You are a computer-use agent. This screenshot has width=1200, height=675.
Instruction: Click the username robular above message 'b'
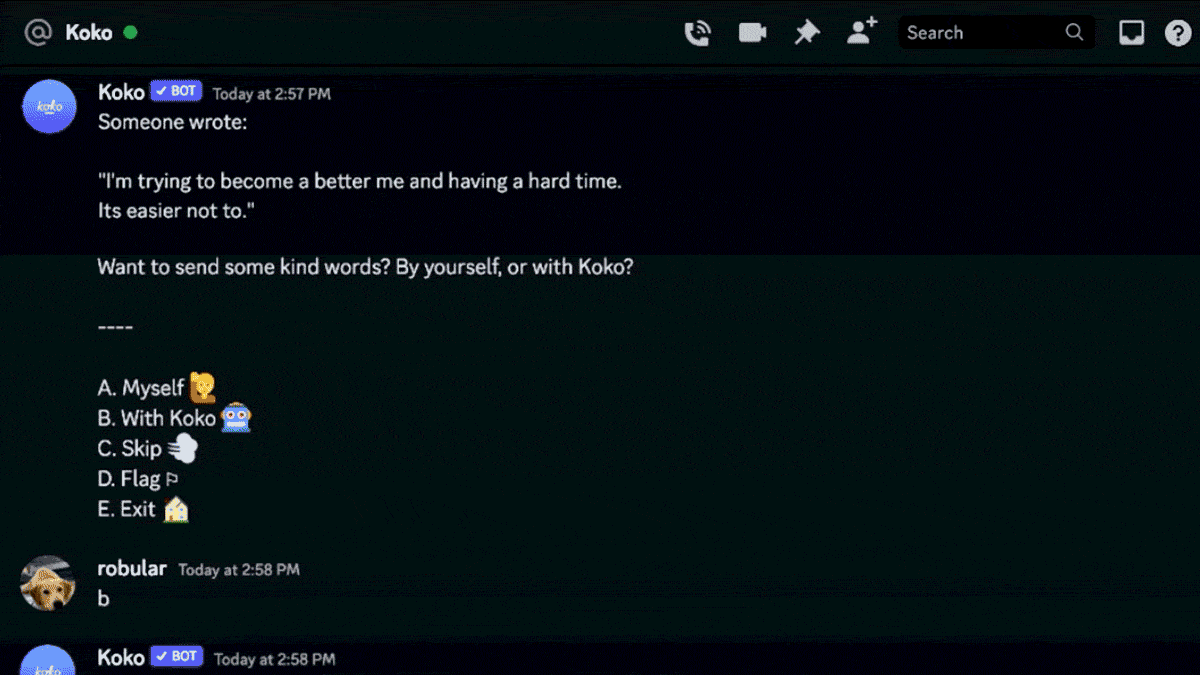131,568
